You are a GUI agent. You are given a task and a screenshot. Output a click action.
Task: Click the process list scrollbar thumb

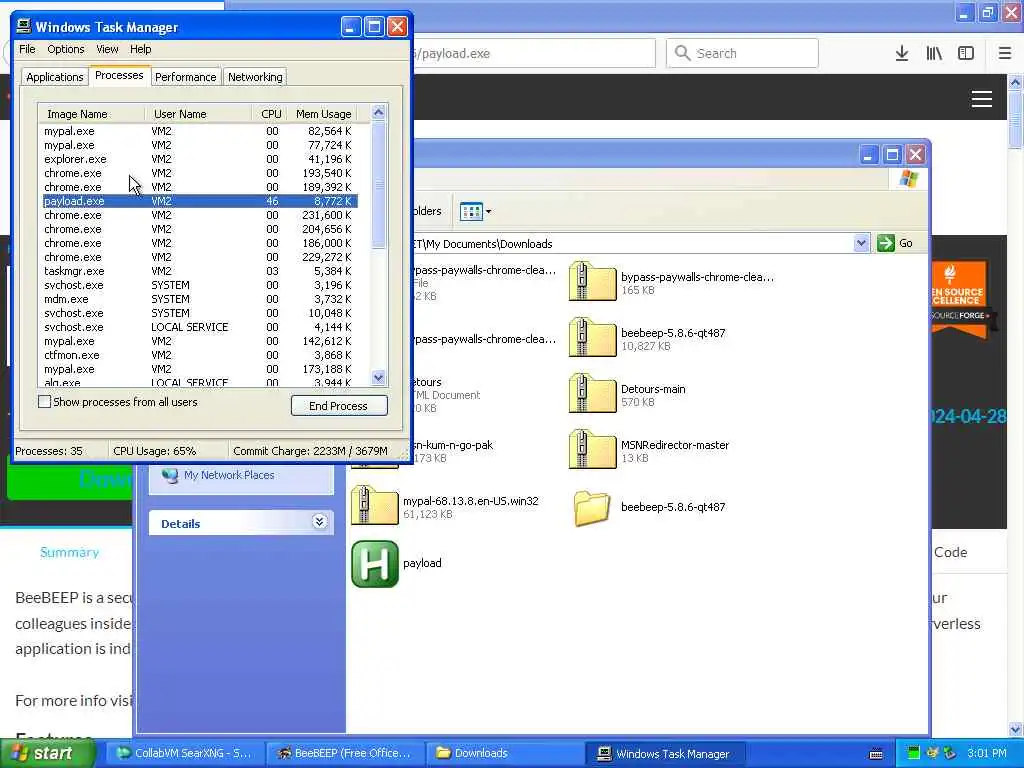[x=379, y=185]
